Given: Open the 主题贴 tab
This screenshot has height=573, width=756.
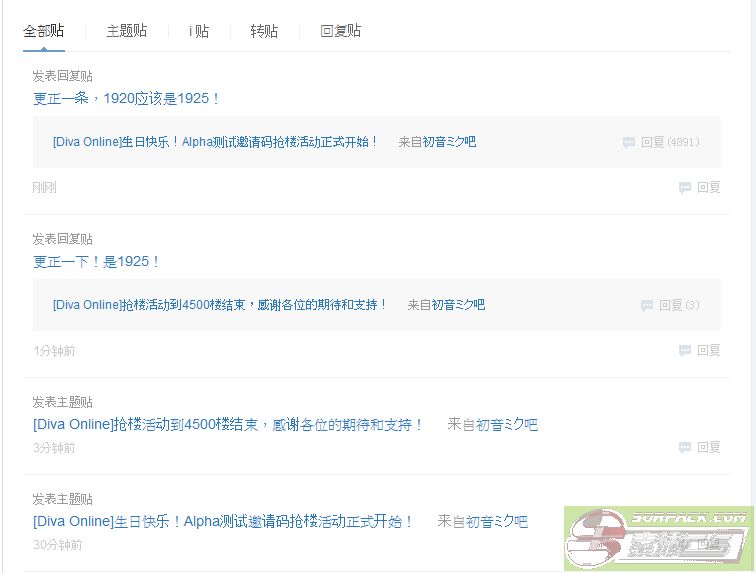Looking at the screenshot, I should (x=127, y=31).
